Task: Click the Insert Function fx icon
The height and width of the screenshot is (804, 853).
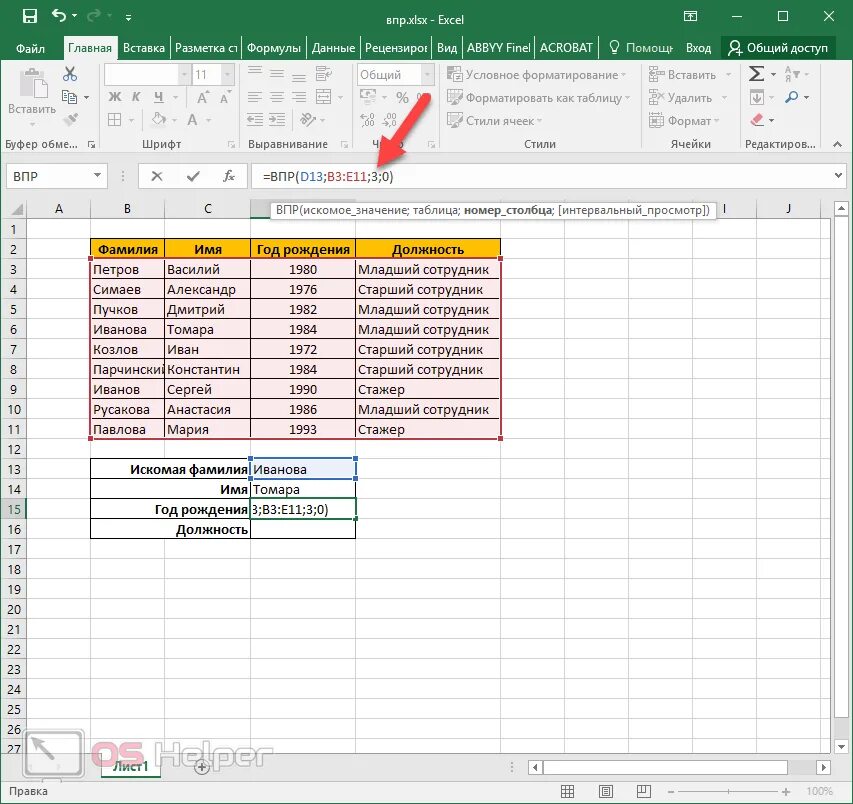Action: tap(229, 176)
